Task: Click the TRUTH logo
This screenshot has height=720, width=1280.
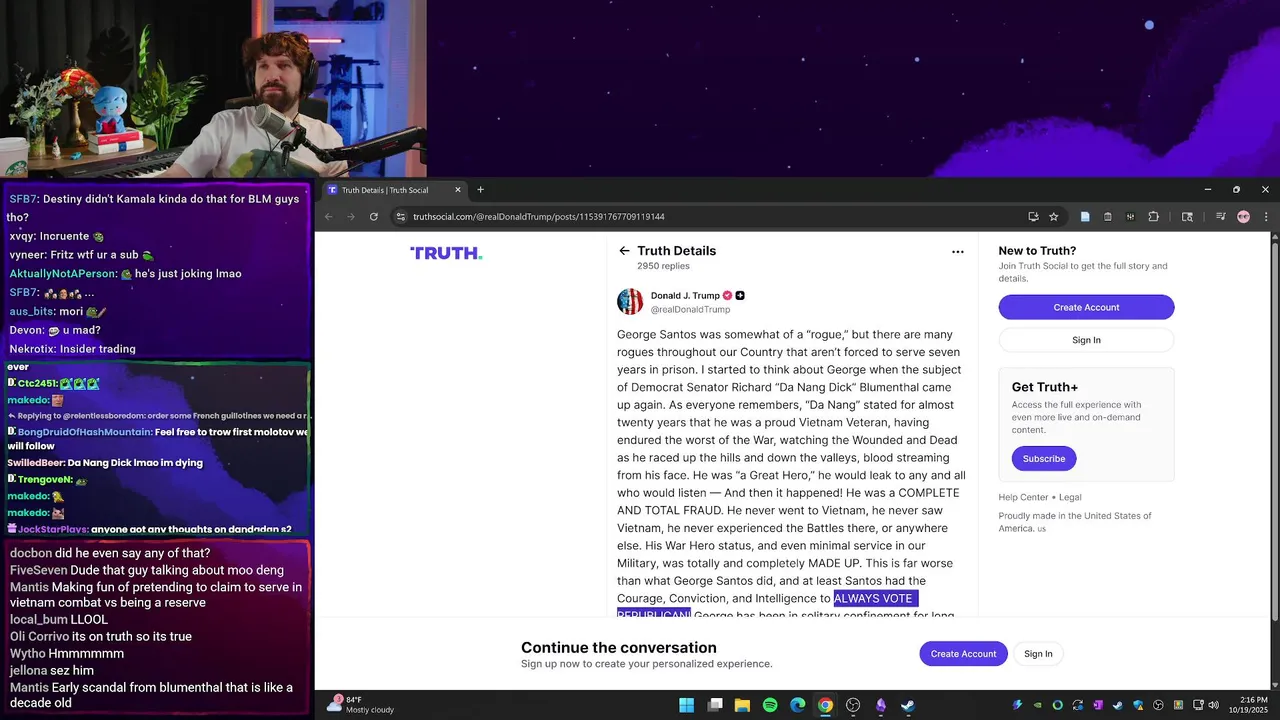Action: click(446, 253)
